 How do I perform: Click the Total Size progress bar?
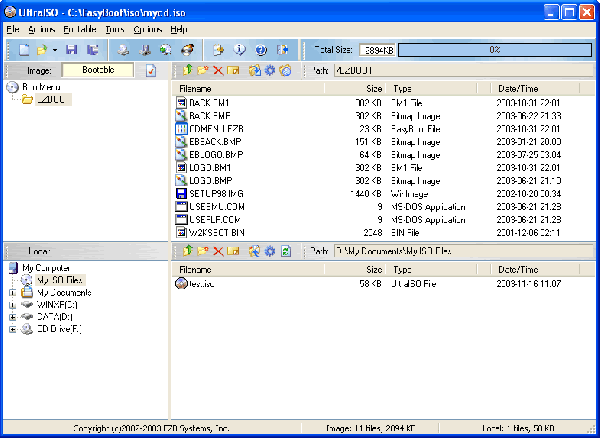[494, 49]
